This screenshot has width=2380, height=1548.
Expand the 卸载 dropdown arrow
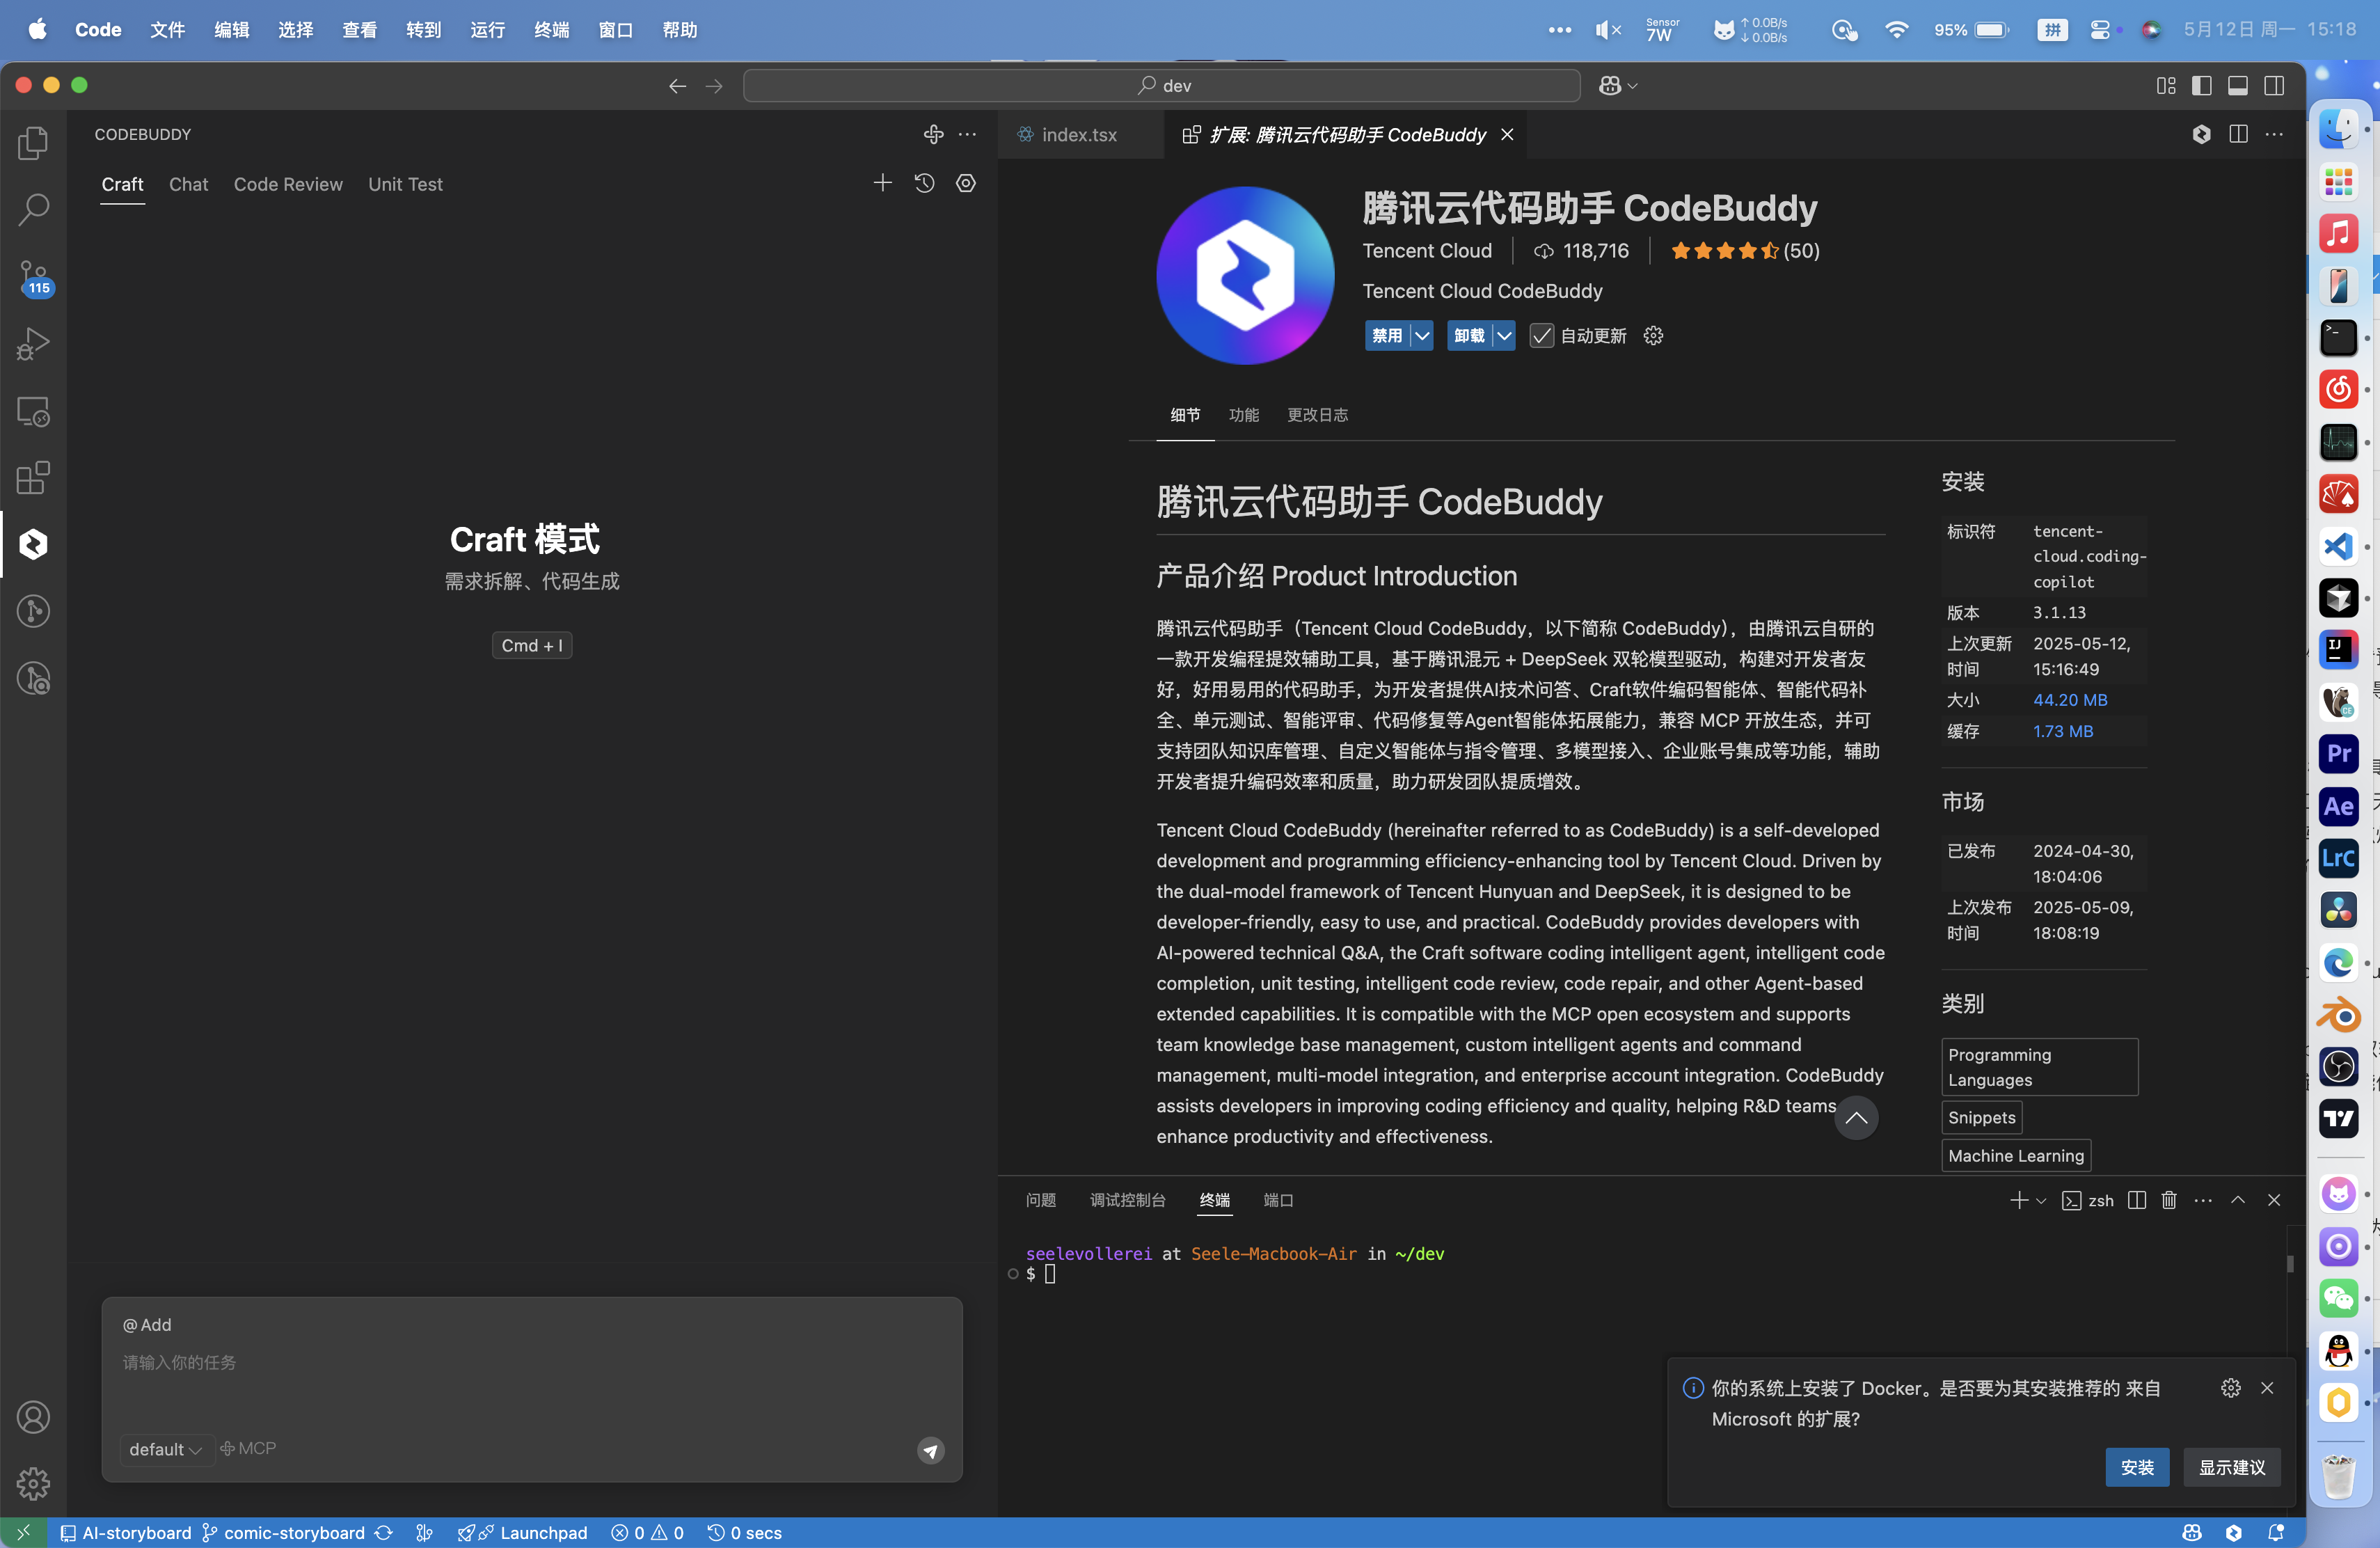tap(1503, 336)
